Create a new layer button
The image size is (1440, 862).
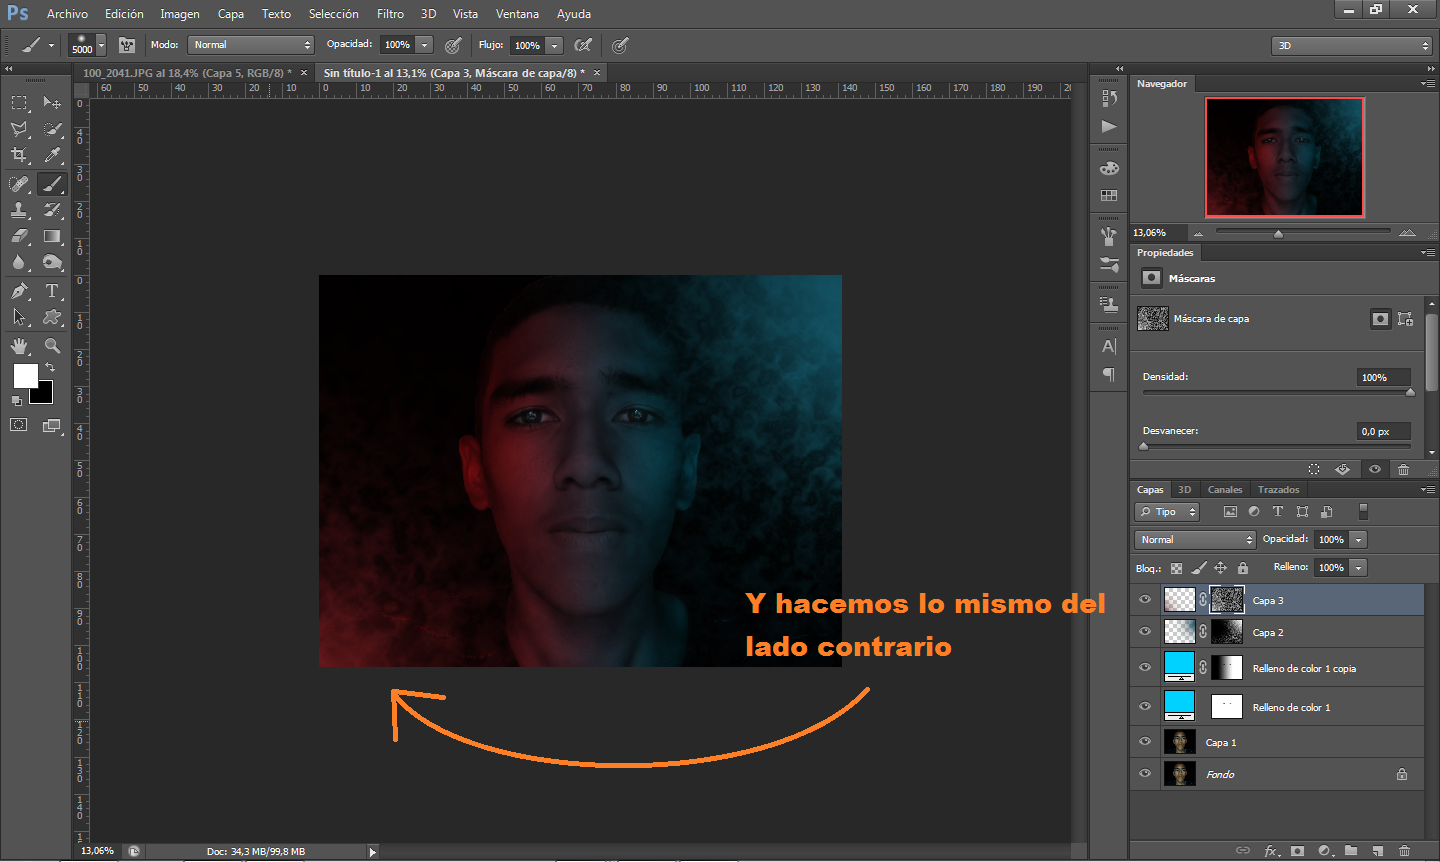tap(1378, 851)
